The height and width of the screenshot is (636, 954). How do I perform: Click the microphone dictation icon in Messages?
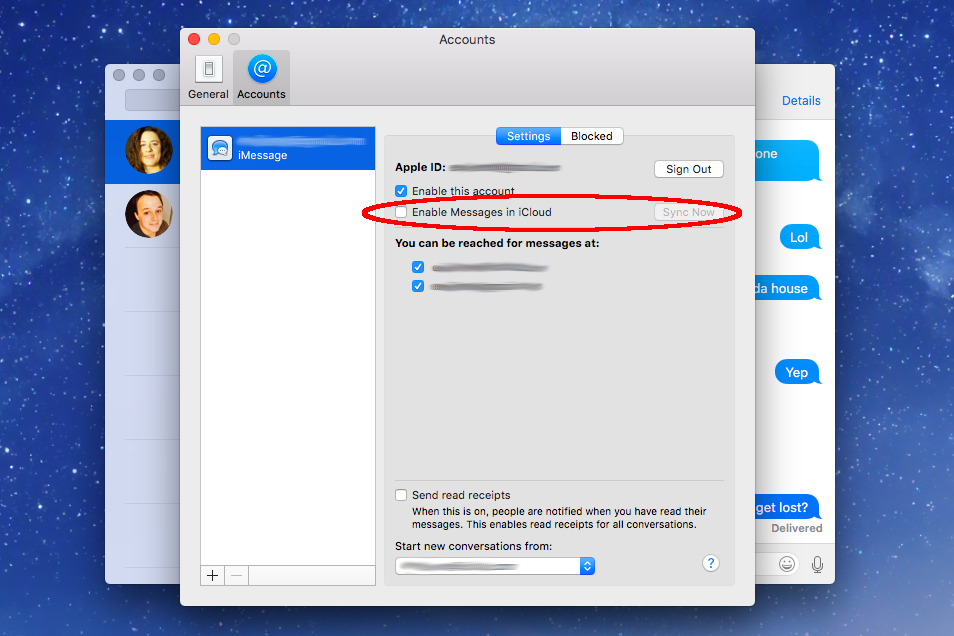point(817,565)
